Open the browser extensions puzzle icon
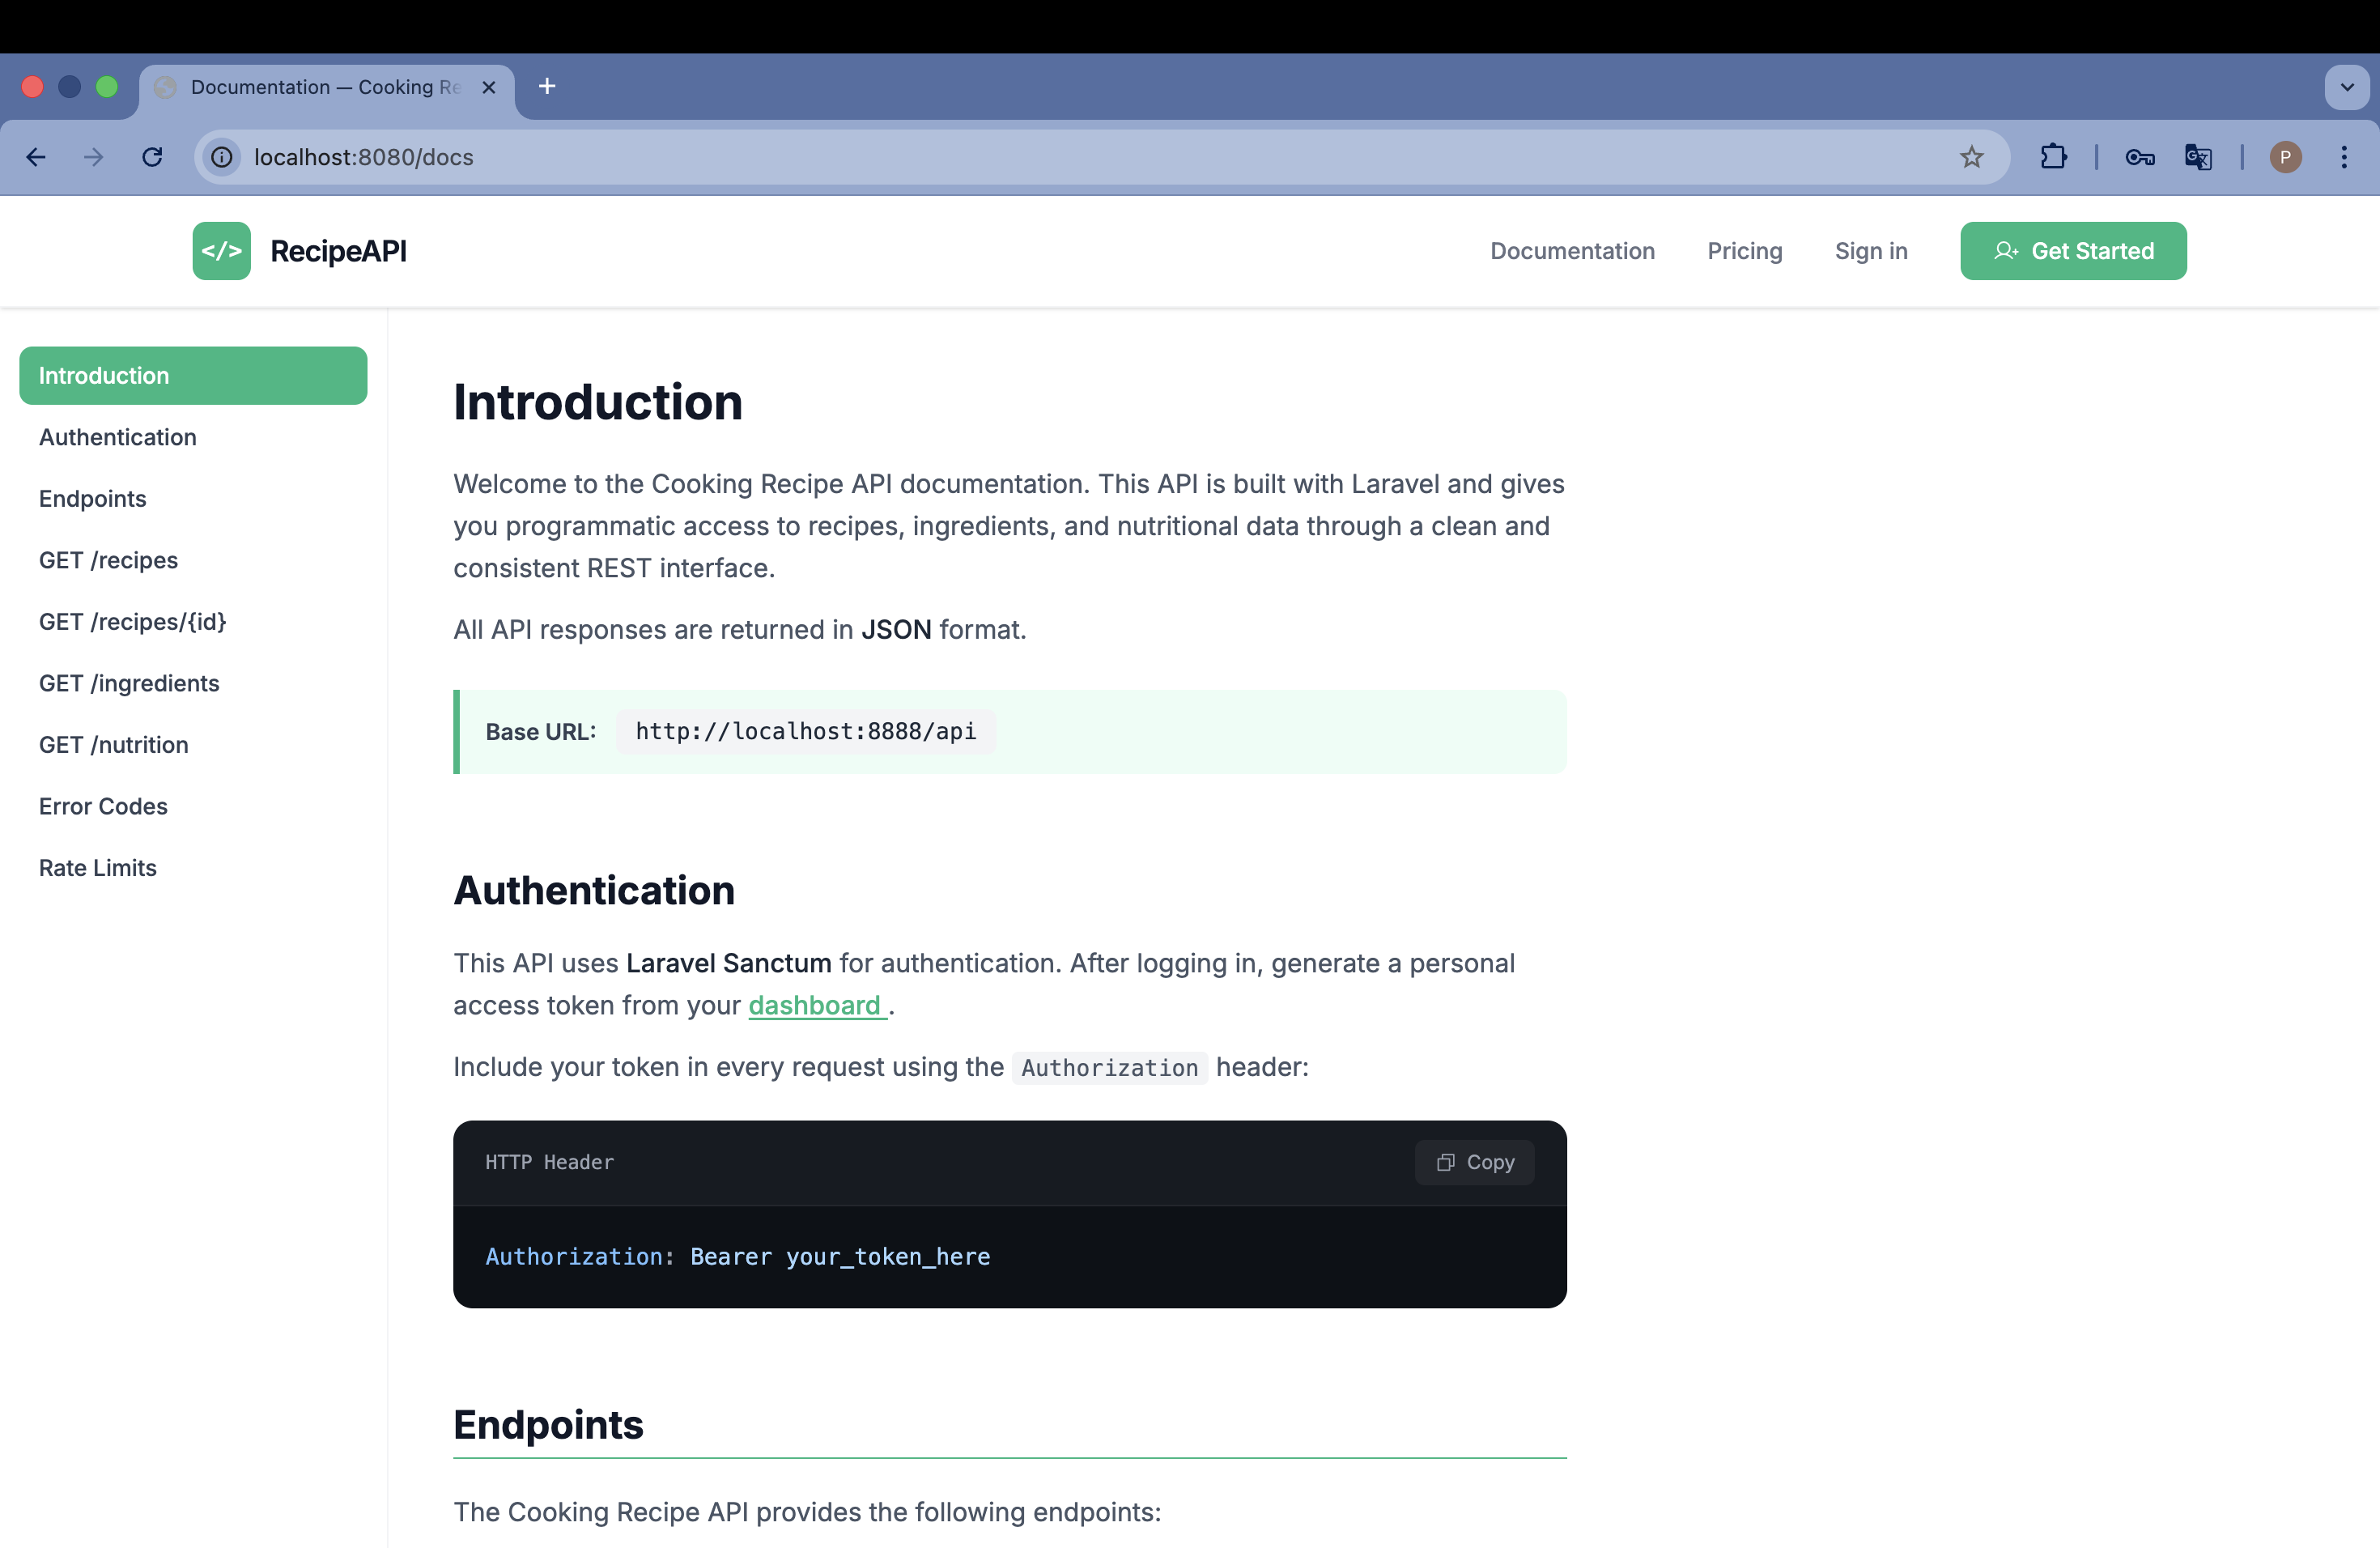2380x1548 pixels. coord(2054,157)
